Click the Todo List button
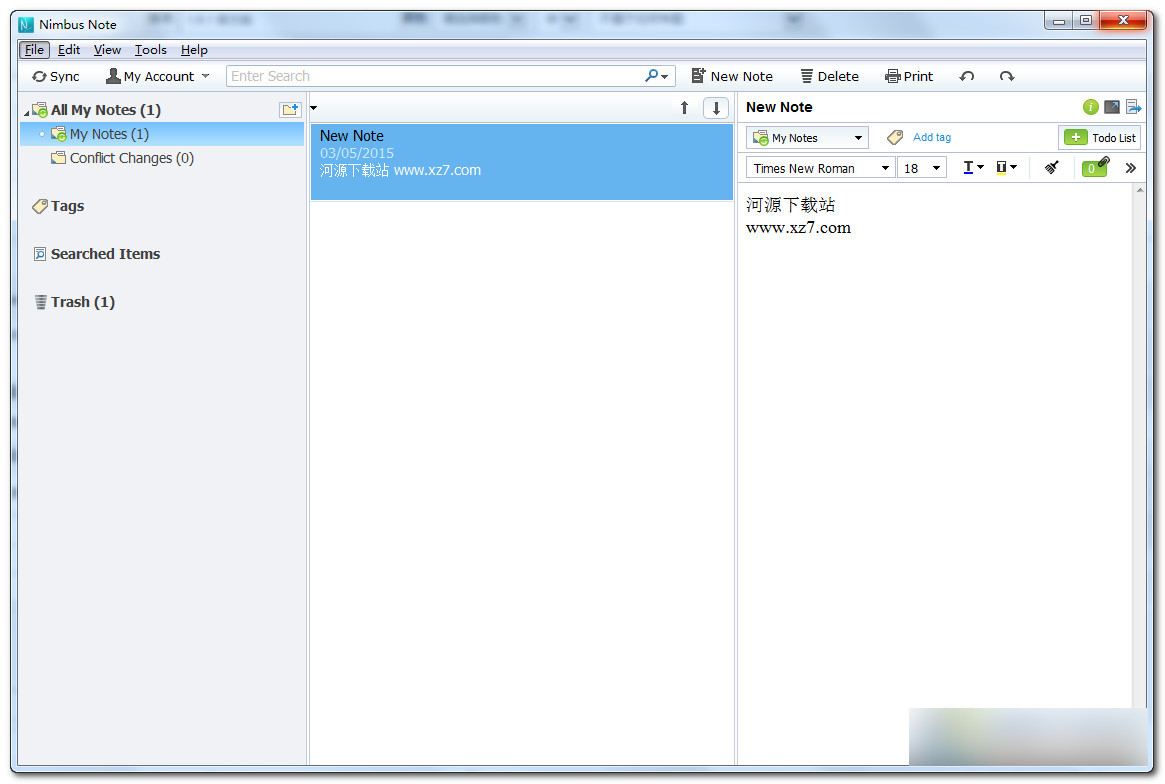The width and height of the screenshot is (1165, 784). click(x=1099, y=138)
